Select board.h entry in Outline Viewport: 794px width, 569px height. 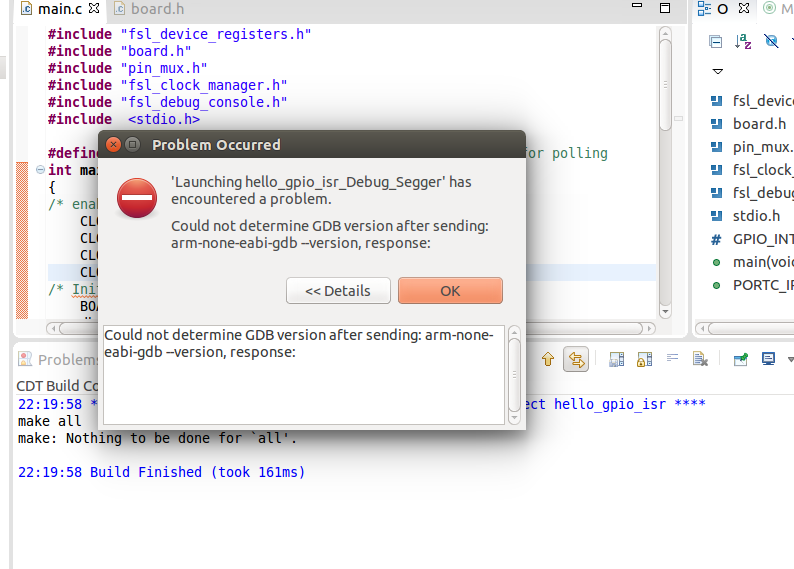(x=748, y=124)
